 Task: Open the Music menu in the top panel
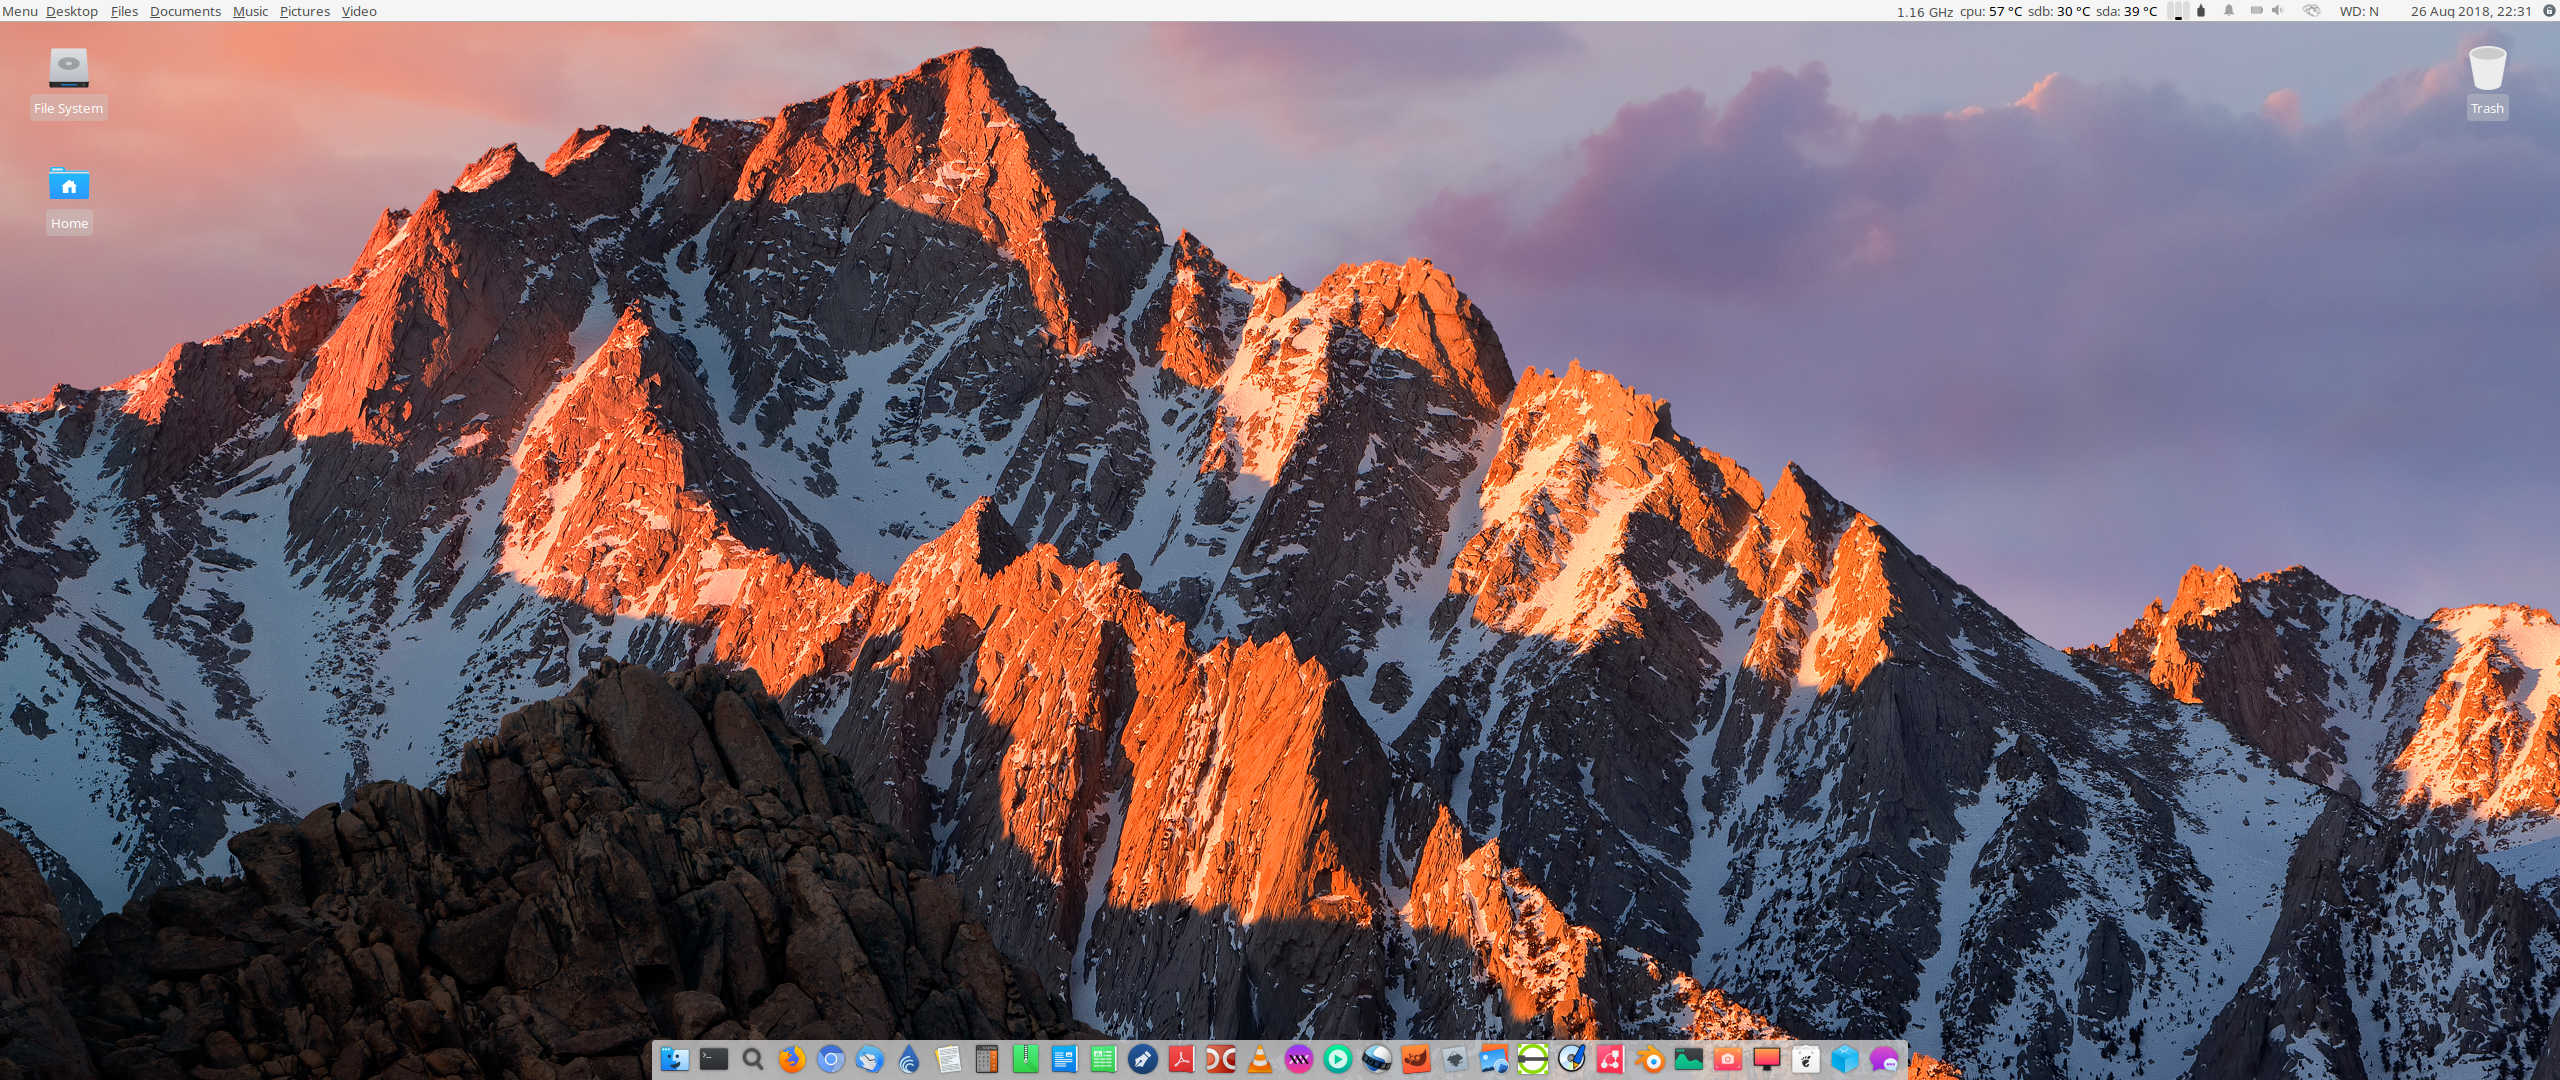[x=250, y=11]
